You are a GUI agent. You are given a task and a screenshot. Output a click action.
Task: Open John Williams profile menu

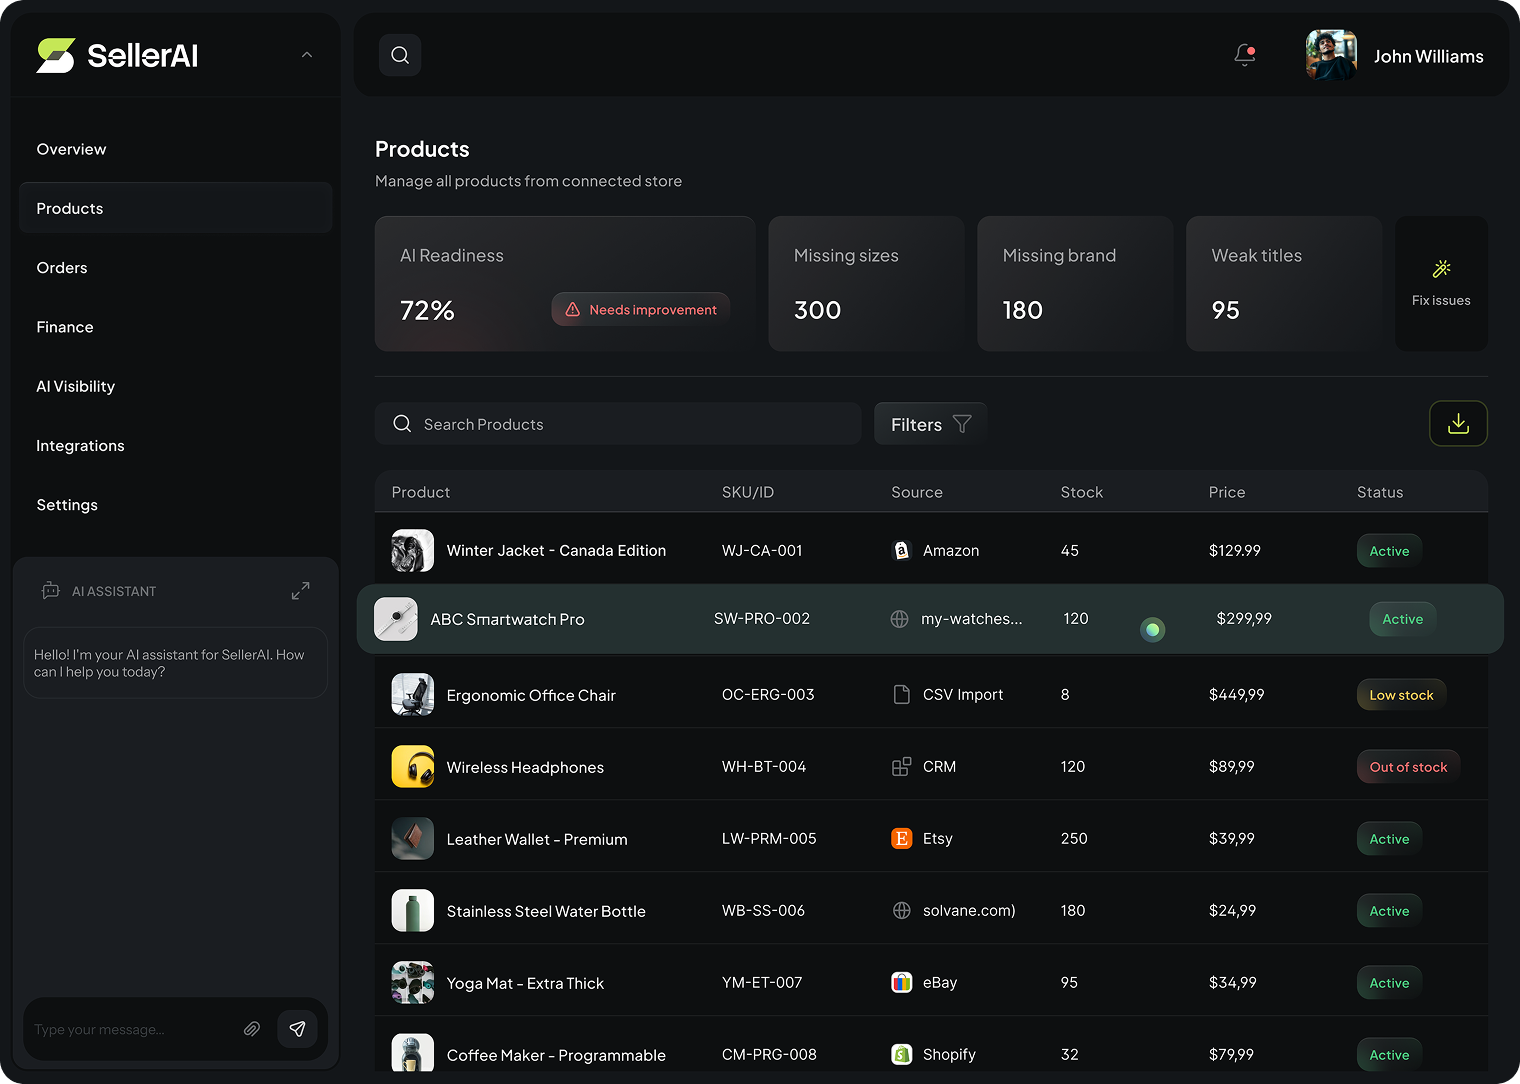[x=1395, y=56]
